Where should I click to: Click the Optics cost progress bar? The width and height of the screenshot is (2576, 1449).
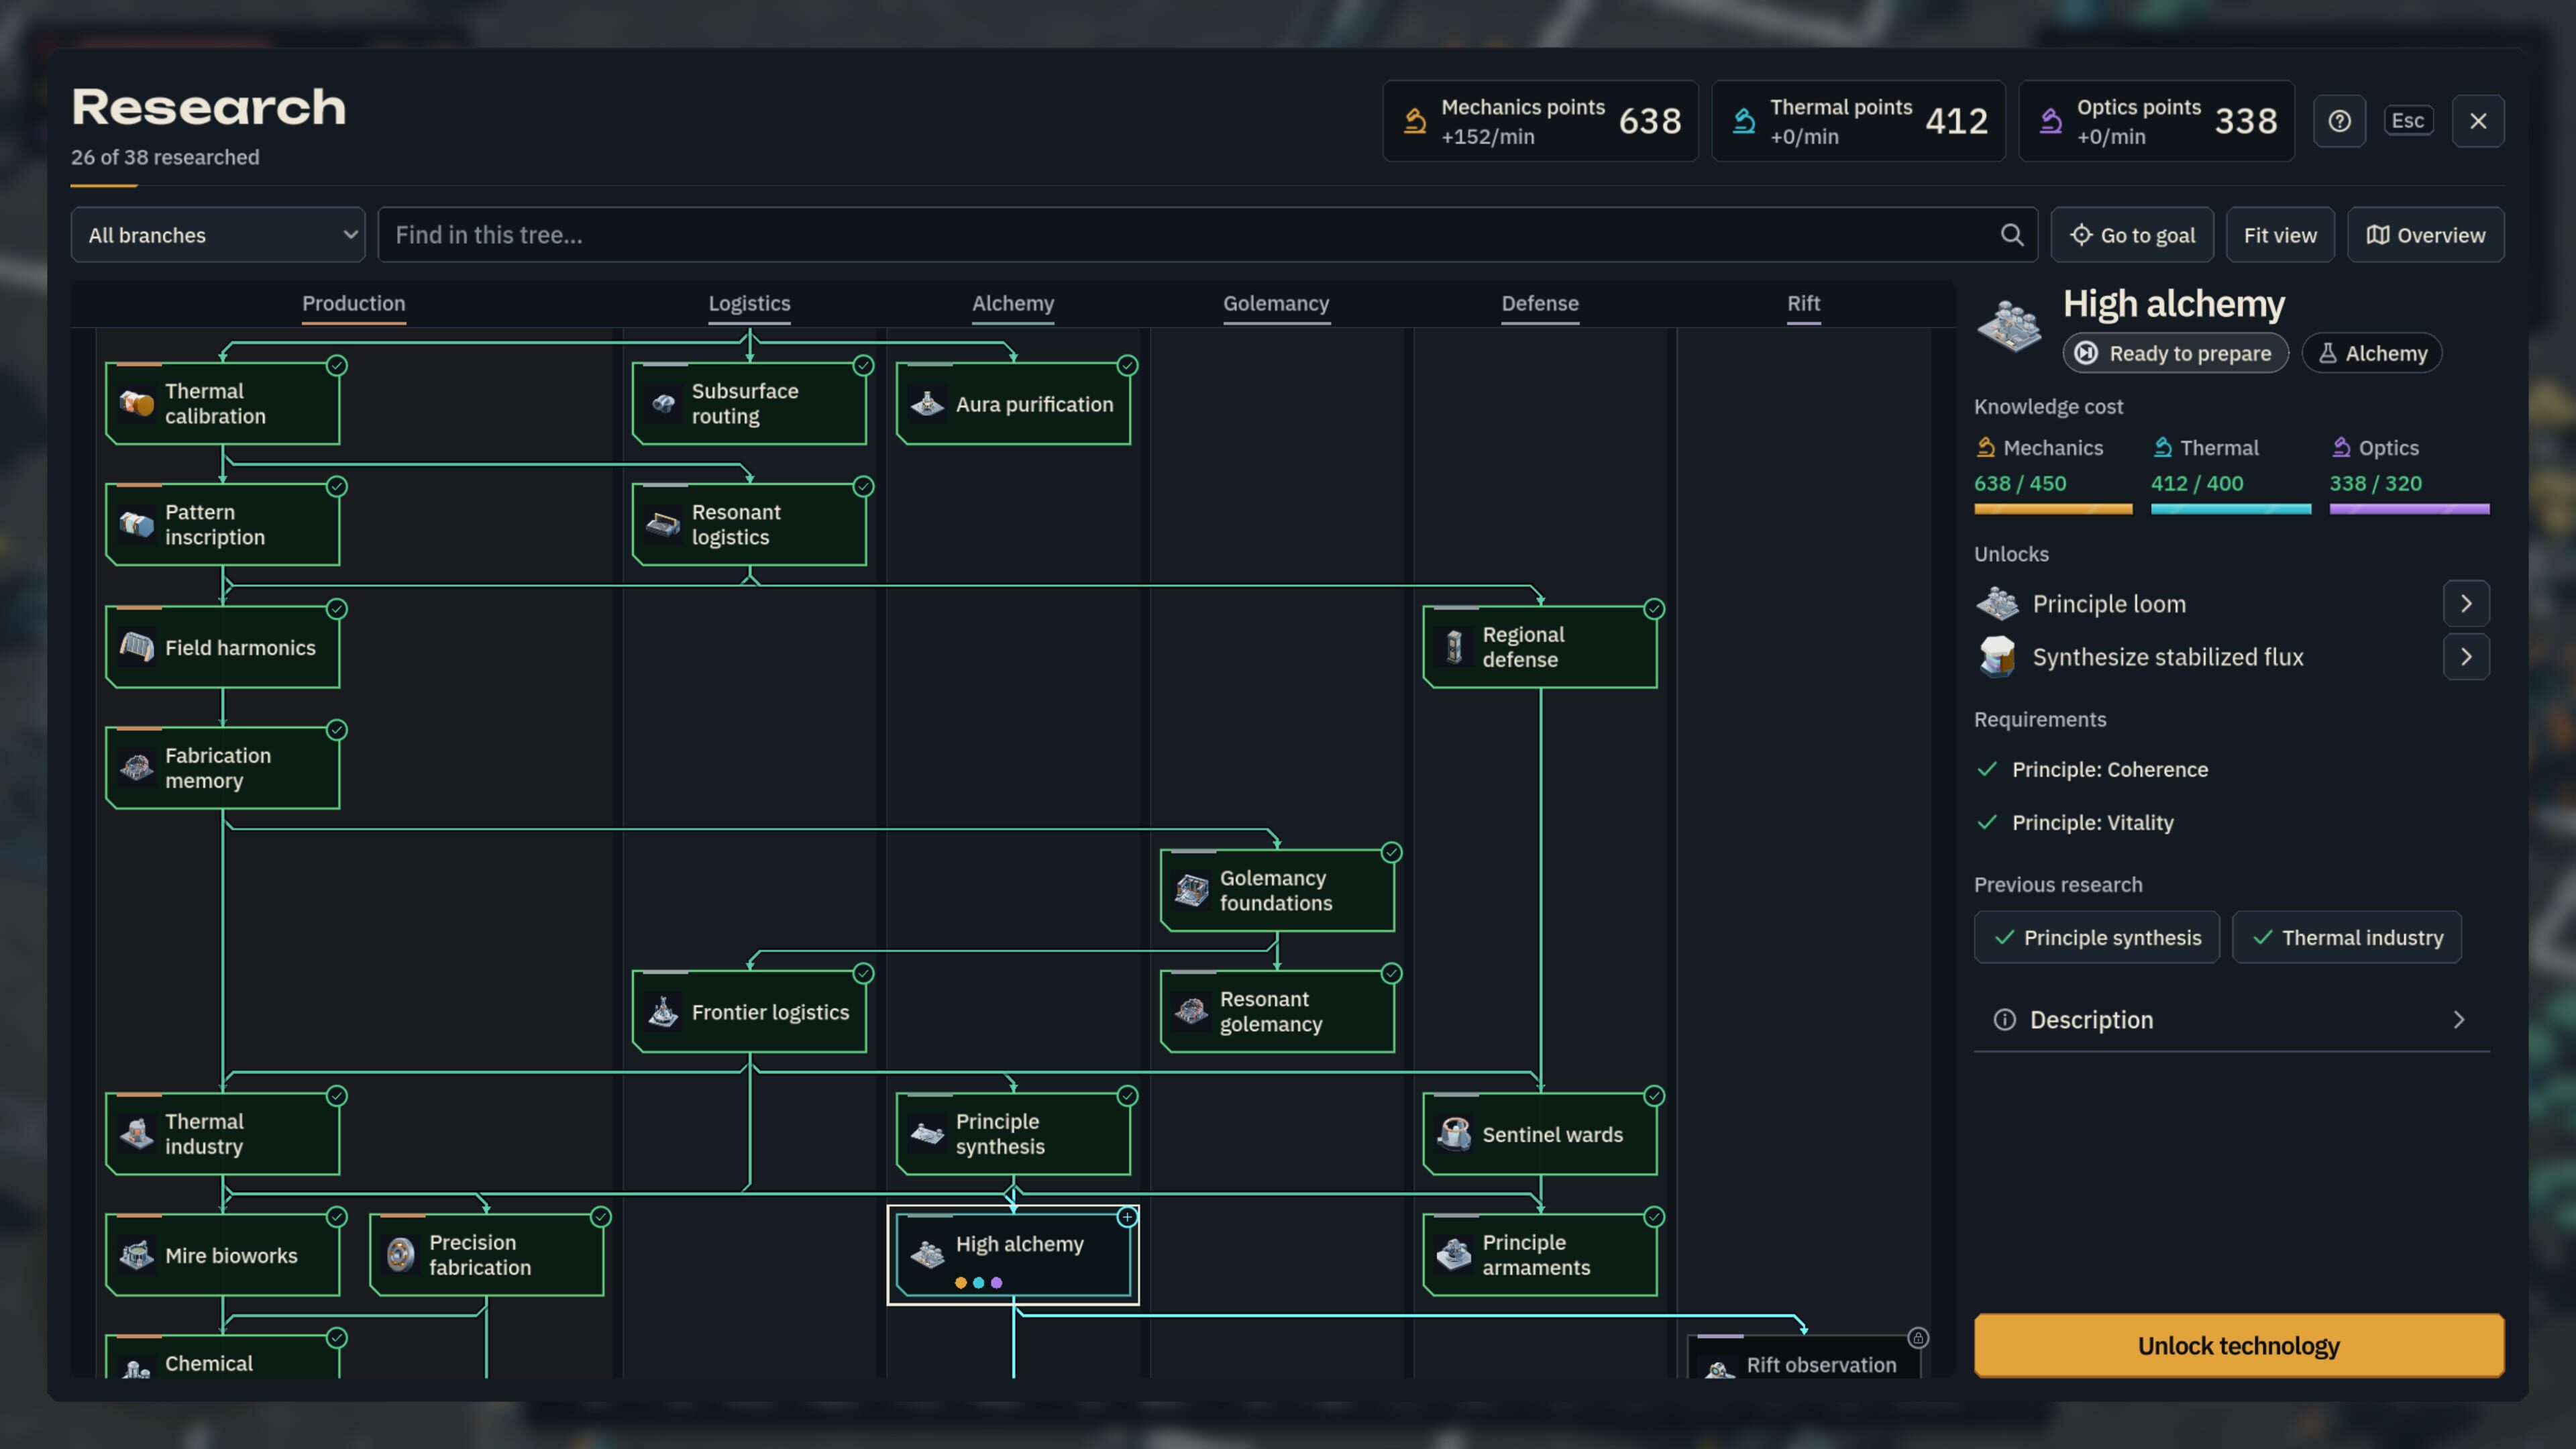[x=2409, y=509]
